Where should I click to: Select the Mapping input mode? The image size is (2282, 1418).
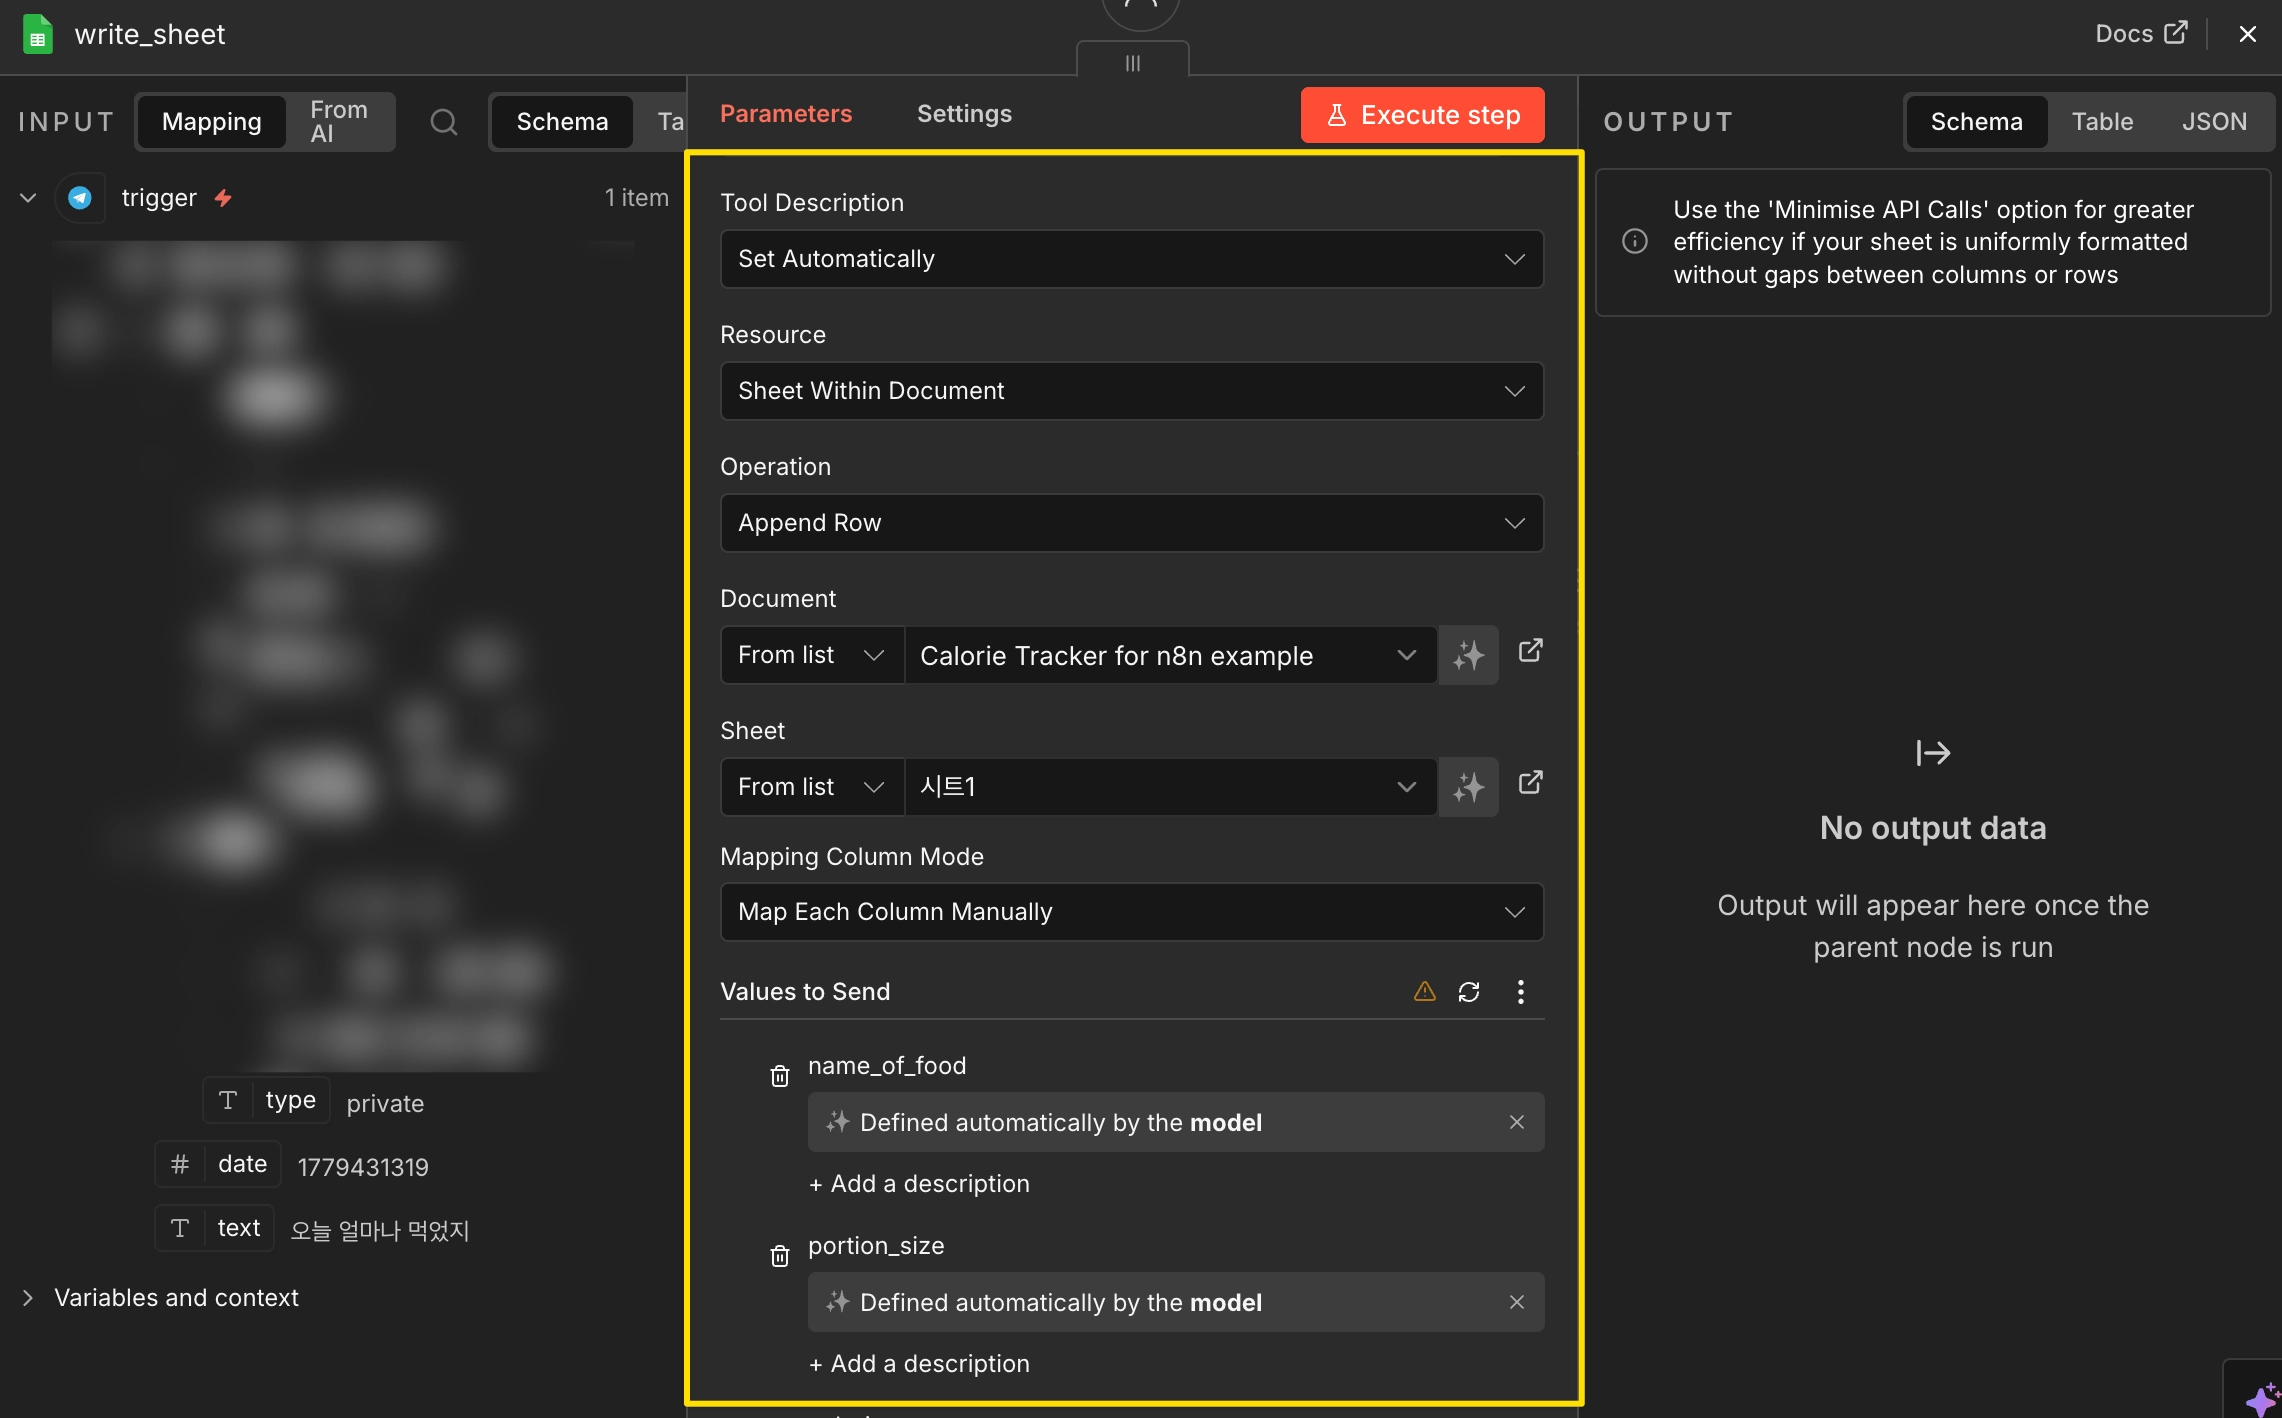(212, 122)
